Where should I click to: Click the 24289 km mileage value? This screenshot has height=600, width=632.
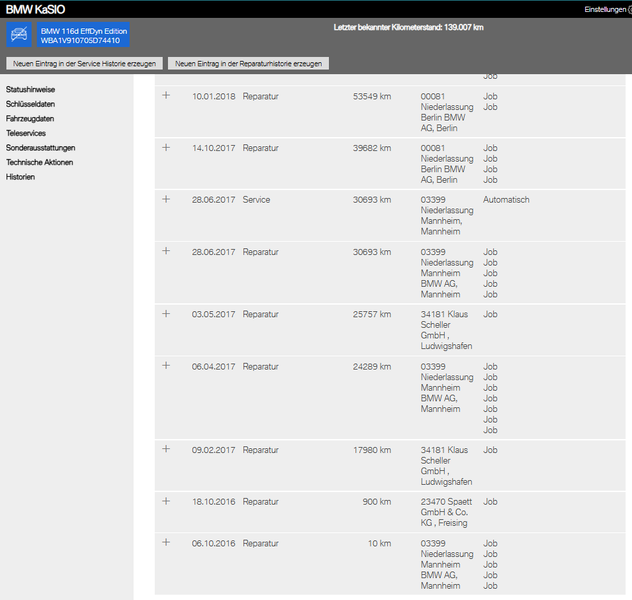[x=372, y=367]
